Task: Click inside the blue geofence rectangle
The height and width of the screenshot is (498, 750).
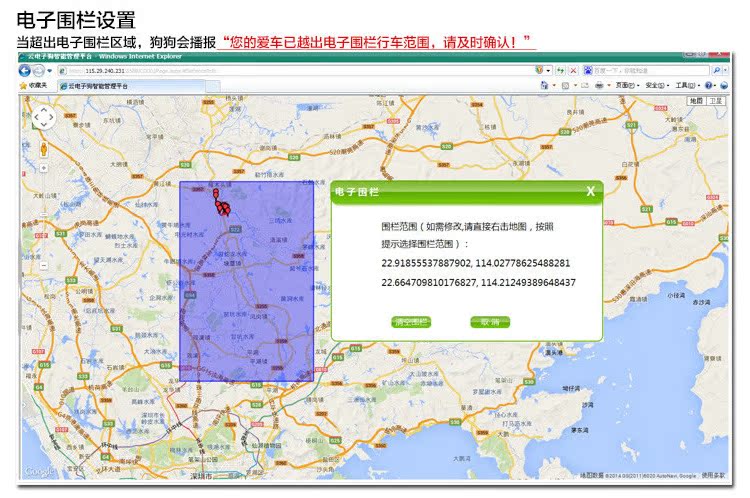Action: (x=247, y=300)
